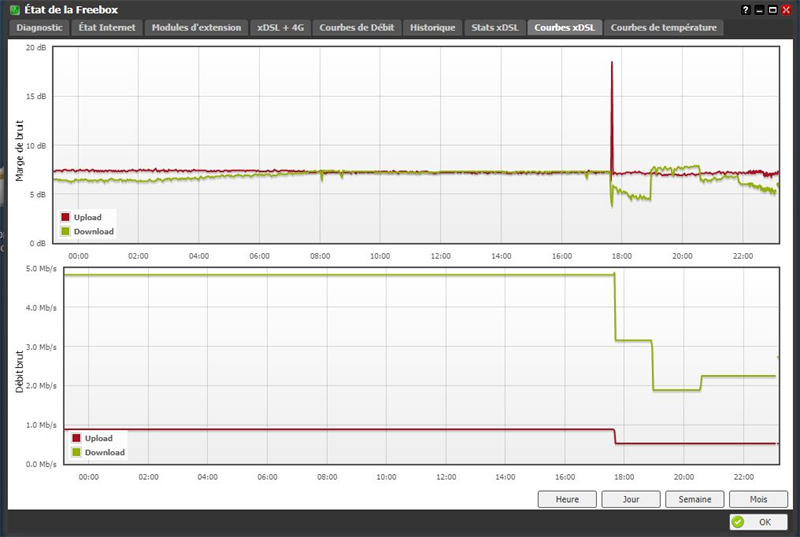Open the Modules d'extension tab
800x537 pixels.
click(x=196, y=28)
